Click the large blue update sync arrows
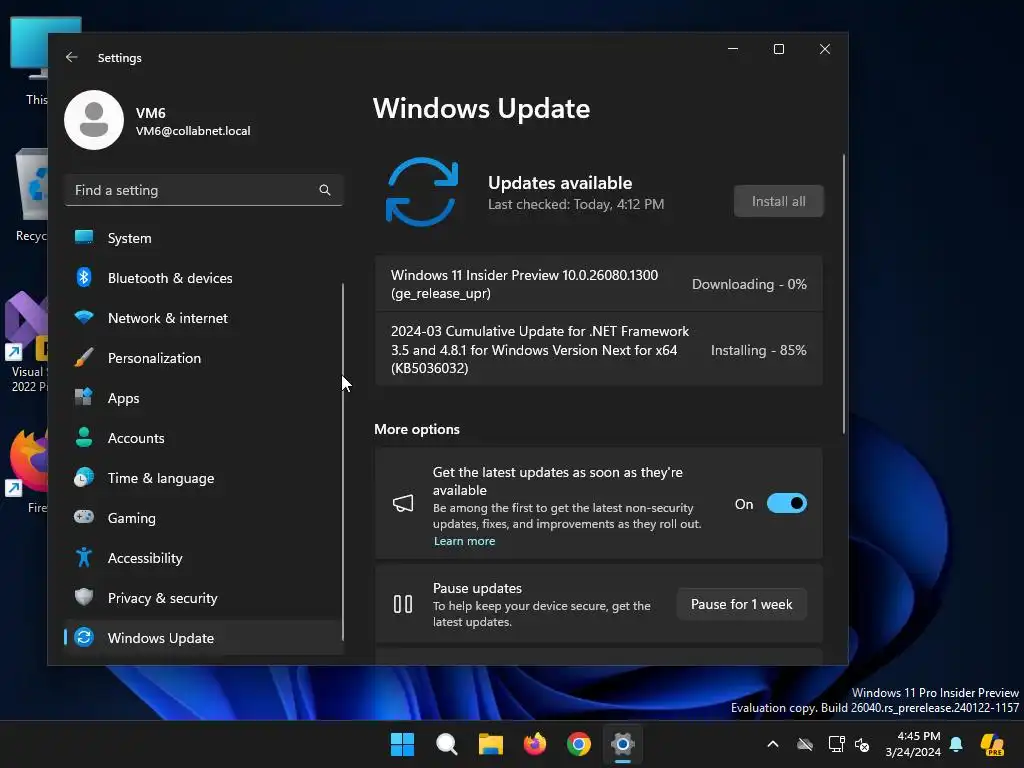Viewport: 1024px width, 768px height. tap(422, 192)
